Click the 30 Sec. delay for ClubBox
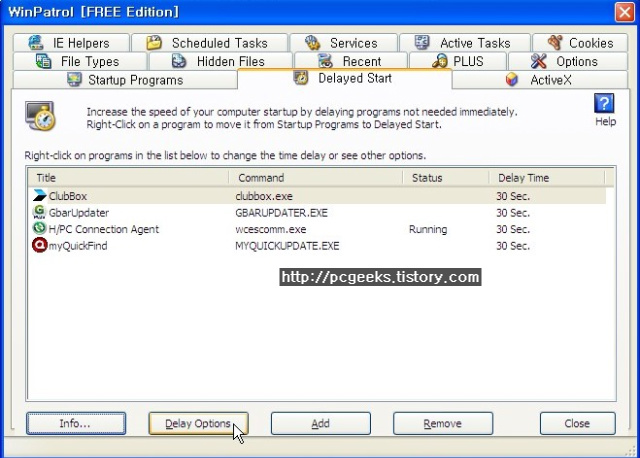This screenshot has width=640, height=458. (x=513, y=196)
